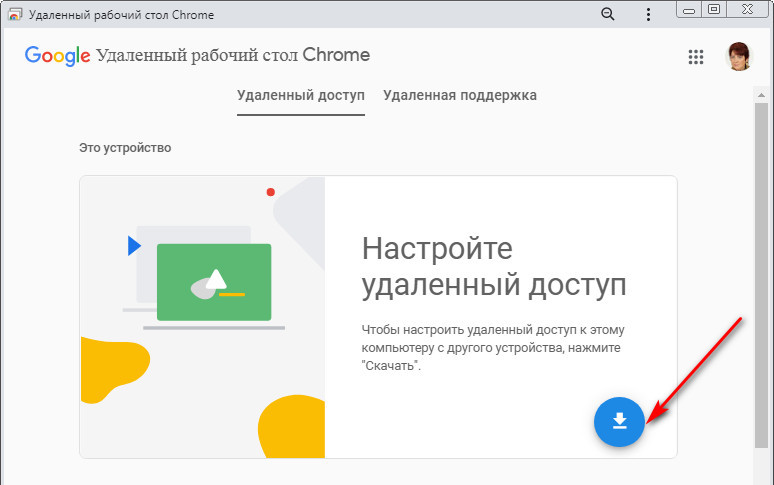This screenshot has width=774, height=485.
Task: Open the Google apps grid
Action: tap(696, 57)
